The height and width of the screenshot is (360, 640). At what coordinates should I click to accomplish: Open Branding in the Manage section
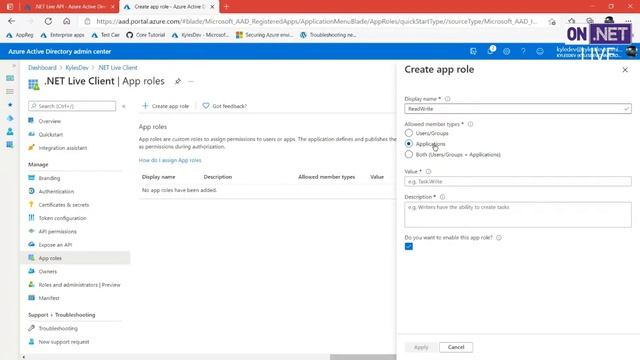[x=49, y=178]
